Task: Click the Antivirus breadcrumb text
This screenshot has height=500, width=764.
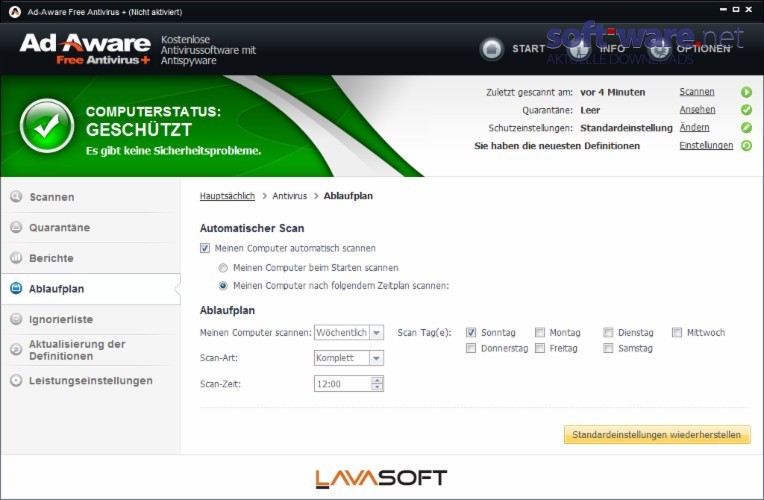Action: click(x=289, y=196)
